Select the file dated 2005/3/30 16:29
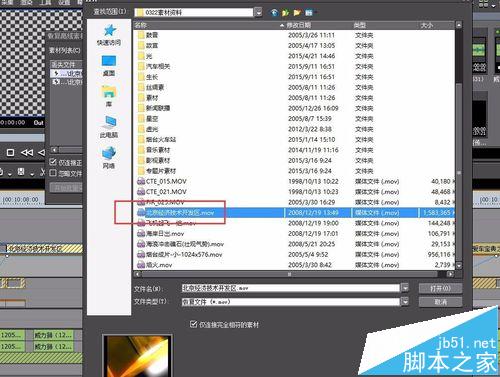The image size is (500, 377). coord(161,202)
